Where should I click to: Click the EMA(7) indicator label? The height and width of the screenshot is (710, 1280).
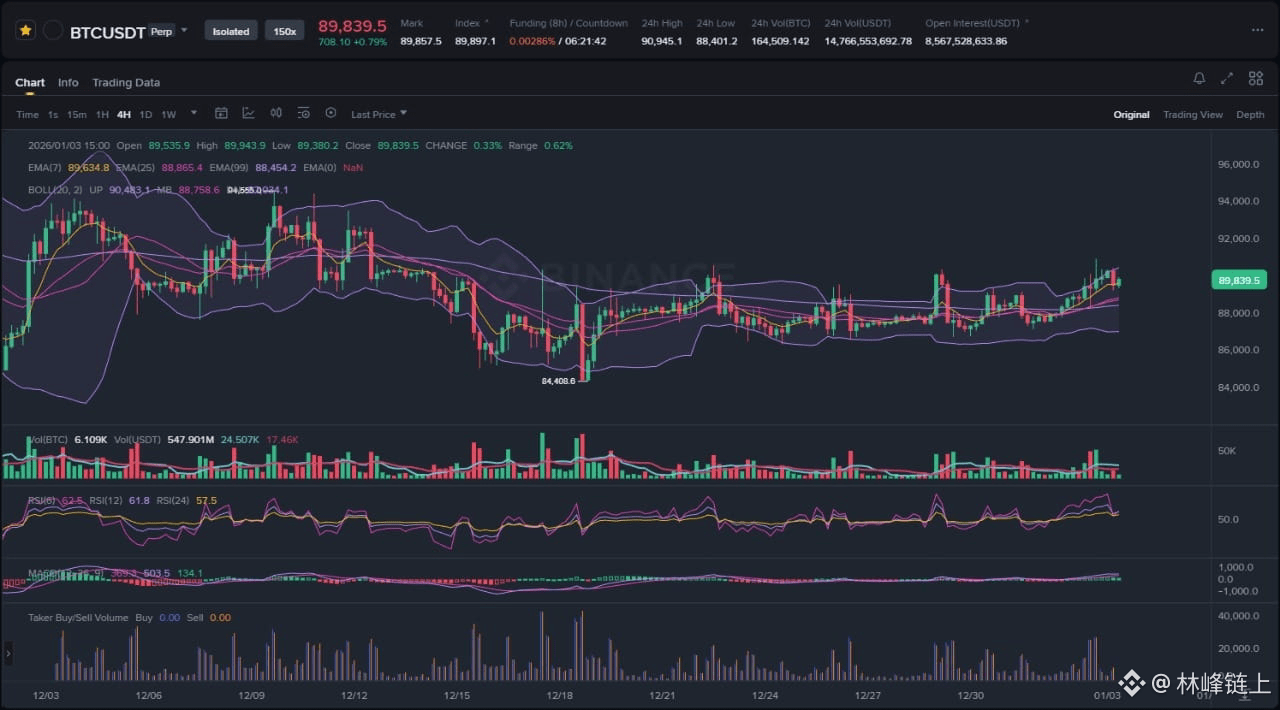point(46,168)
